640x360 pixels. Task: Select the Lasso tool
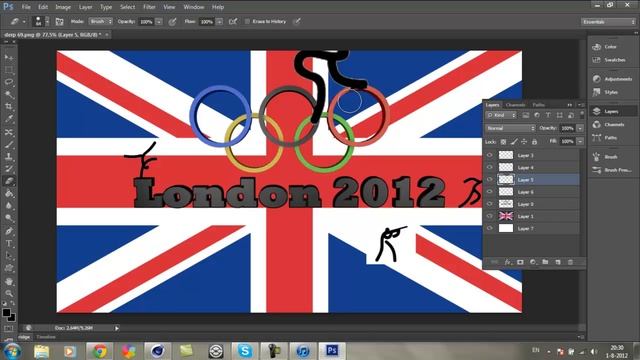point(9,82)
